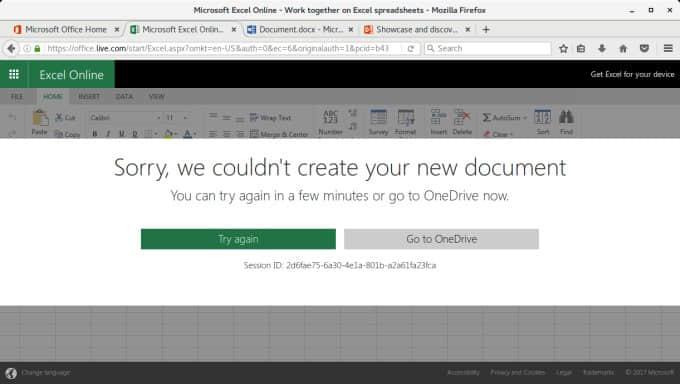Screen dimensions: 680x384
Task: Go to Firefox home page icon
Action: [623, 48]
